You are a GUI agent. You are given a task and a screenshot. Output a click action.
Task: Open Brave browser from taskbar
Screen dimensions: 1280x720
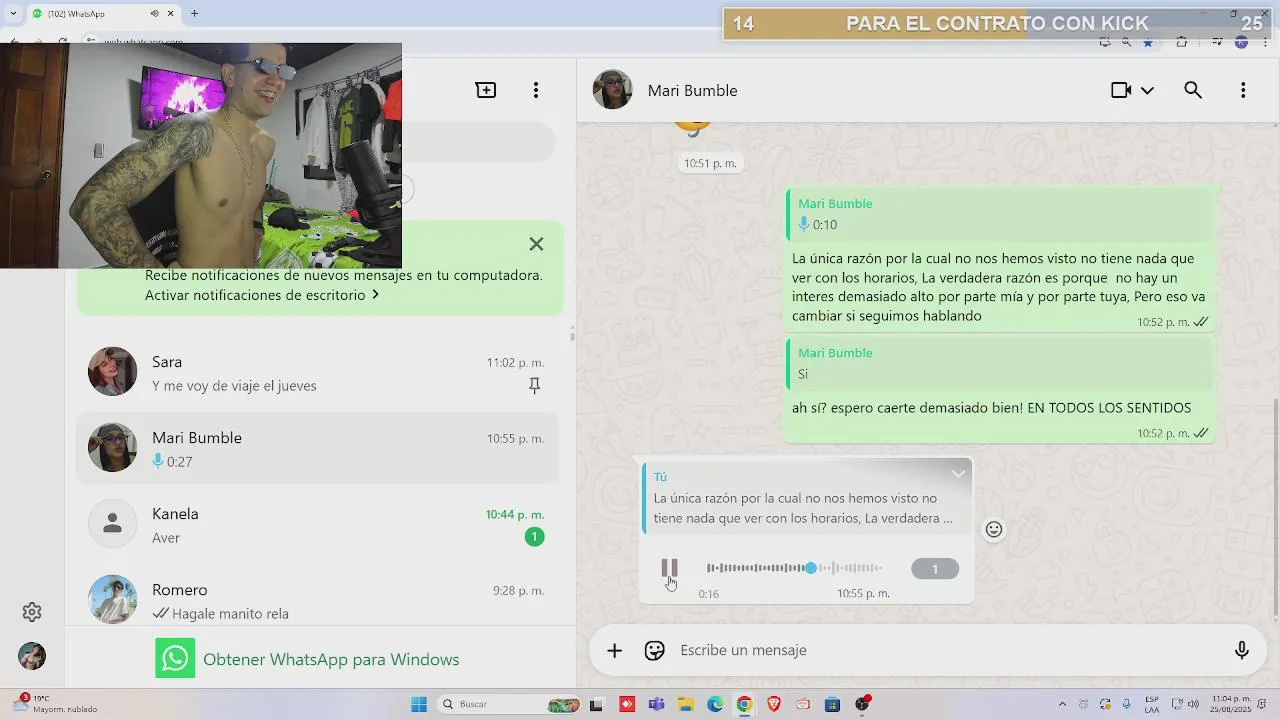click(774, 704)
